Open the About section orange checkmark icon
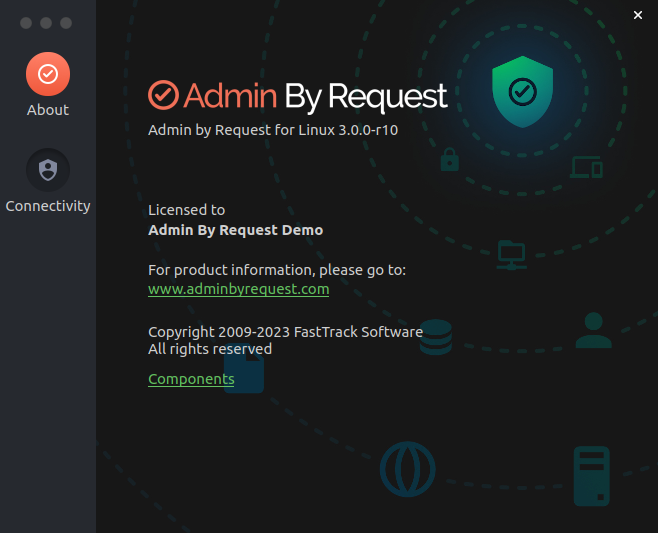Screen dimensions: 658x533 point(48,74)
